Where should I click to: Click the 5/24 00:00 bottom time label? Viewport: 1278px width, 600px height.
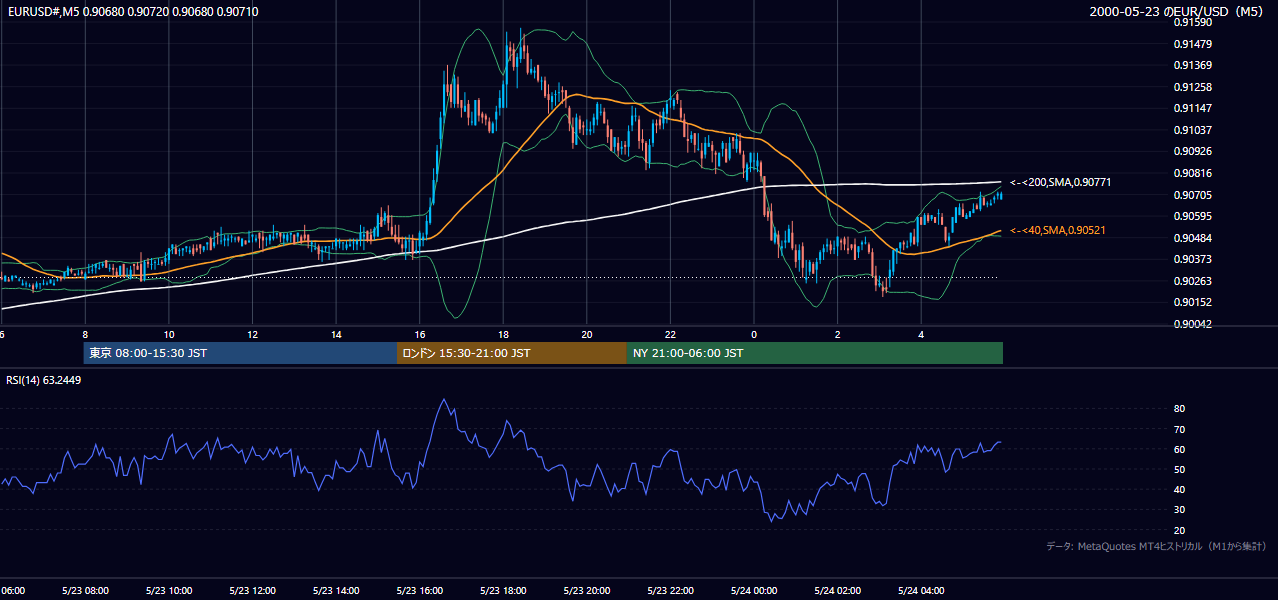pos(753,590)
